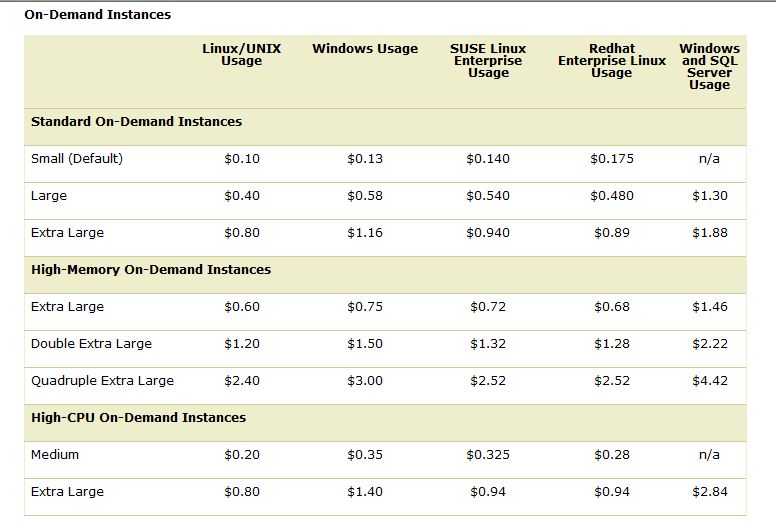The width and height of the screenshot is (776, 529).
Task: Select the Windows Usage column header
Action: click(x=365, y=48)
